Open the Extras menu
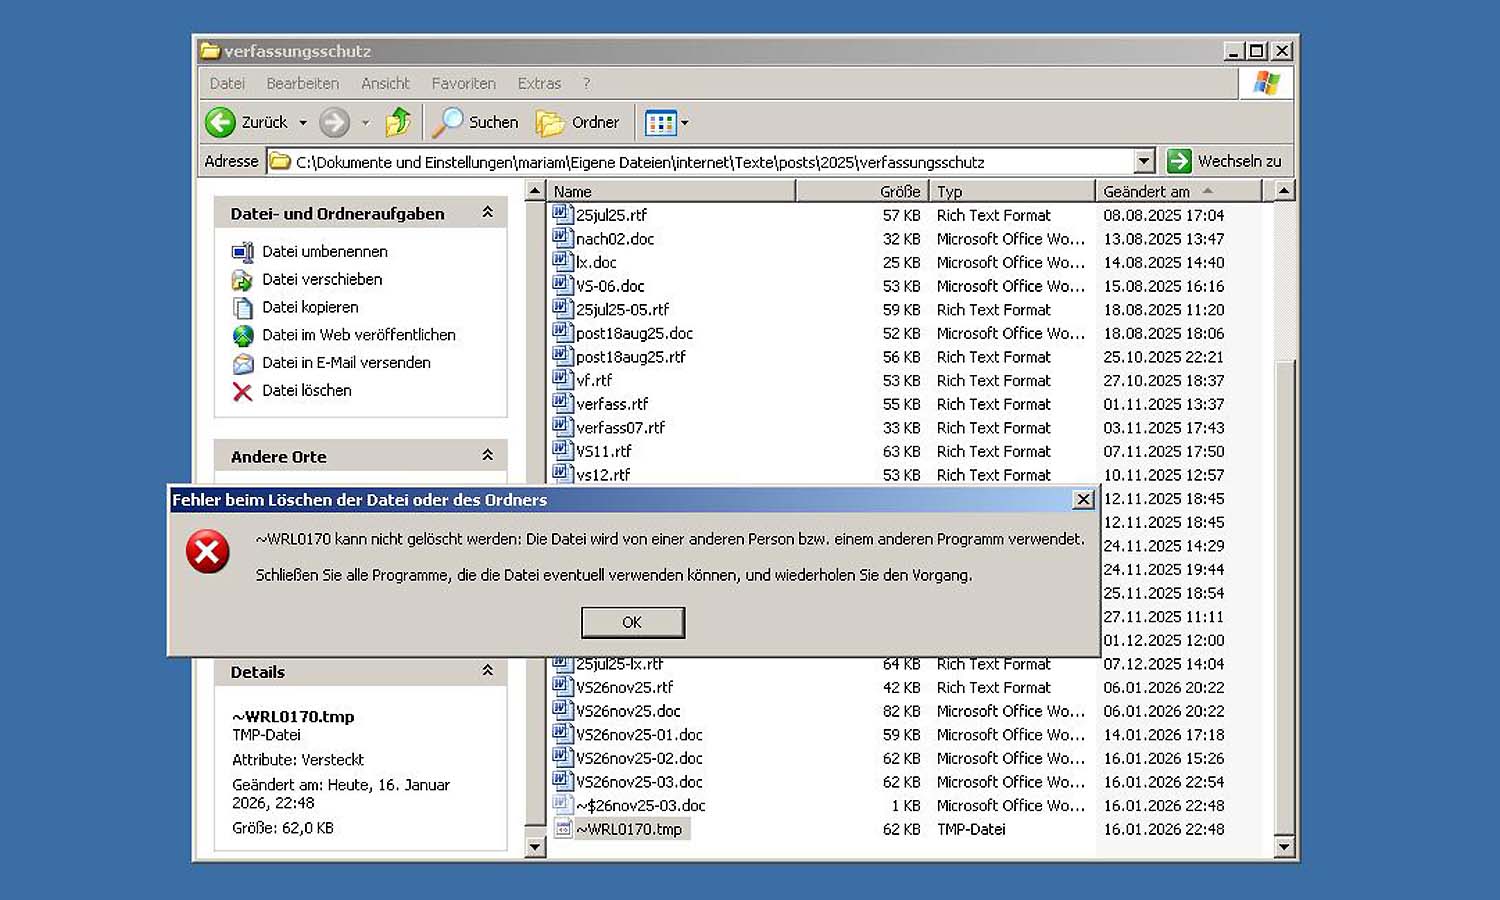This screenshot has height=900, width=1500. (x=539, y=83)
